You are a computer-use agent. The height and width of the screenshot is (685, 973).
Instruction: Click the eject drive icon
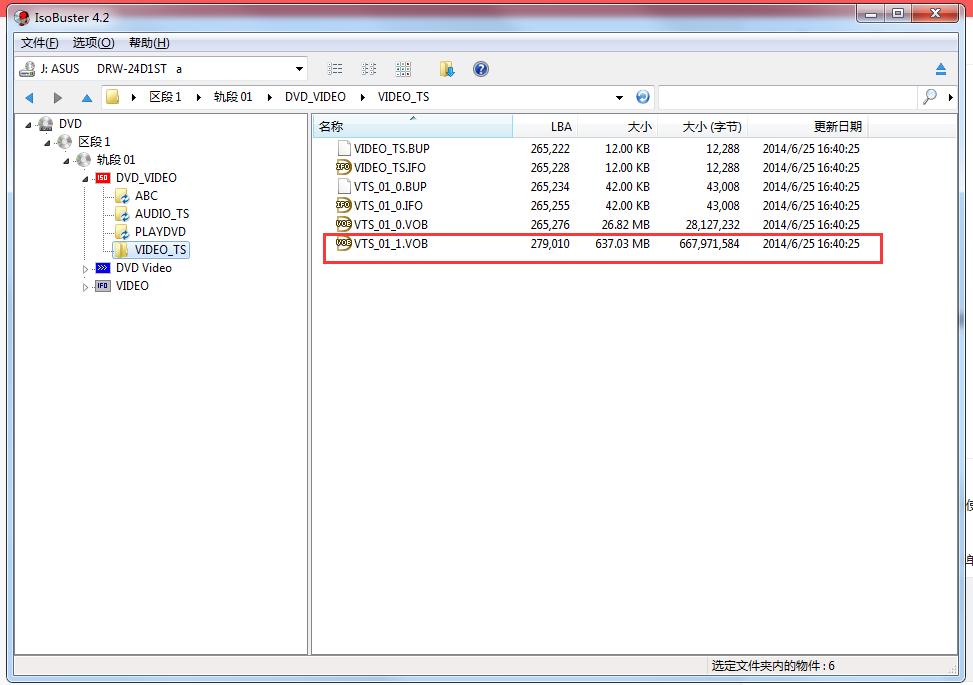tap(940, 69)
